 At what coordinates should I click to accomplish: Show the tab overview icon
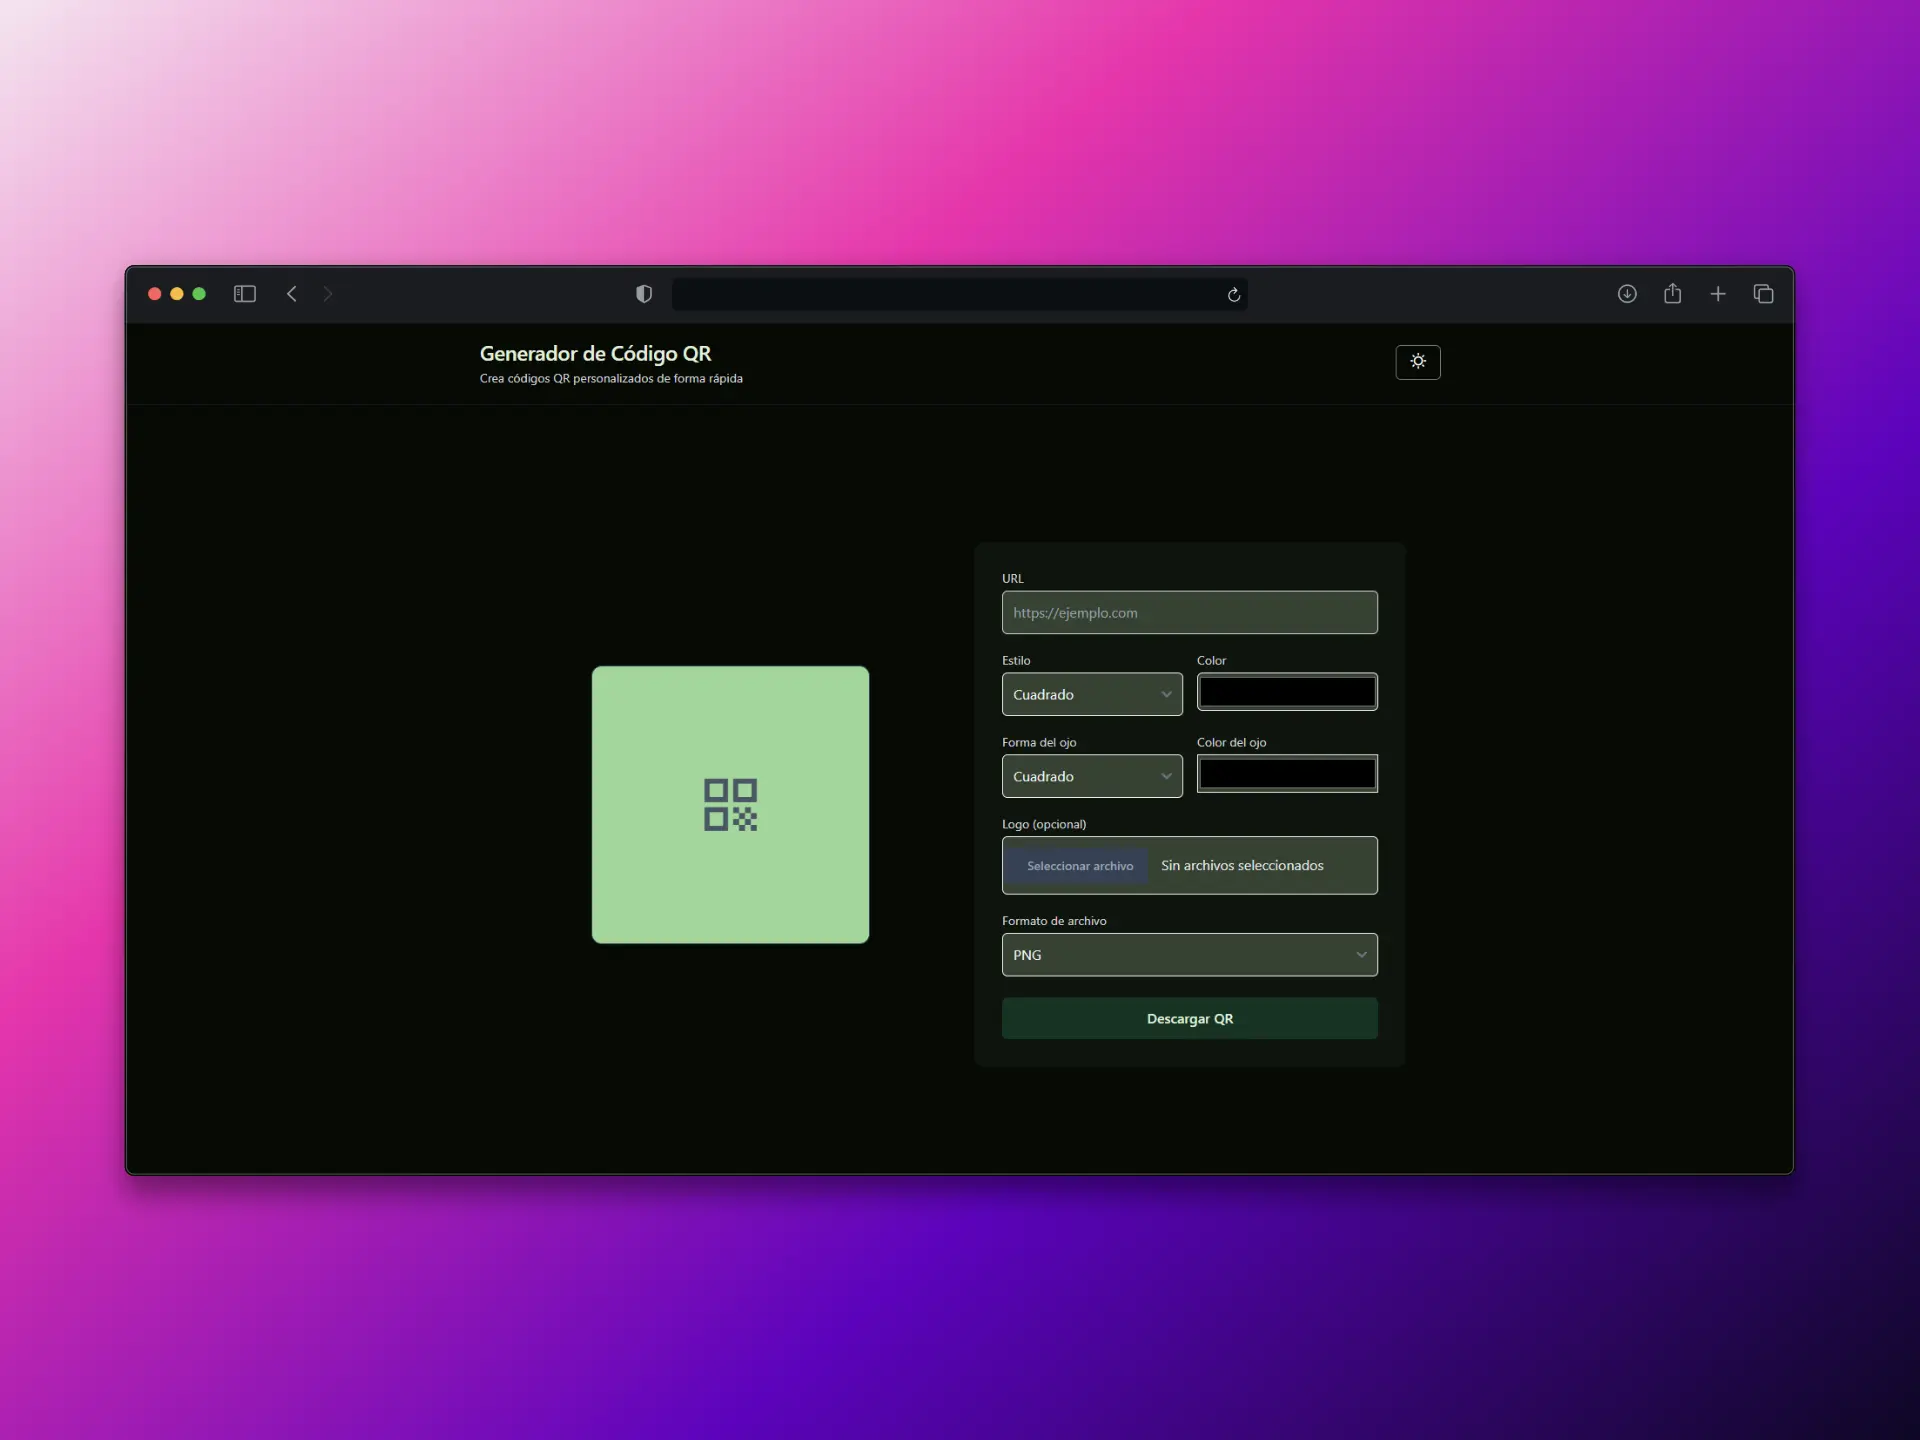1763,294
